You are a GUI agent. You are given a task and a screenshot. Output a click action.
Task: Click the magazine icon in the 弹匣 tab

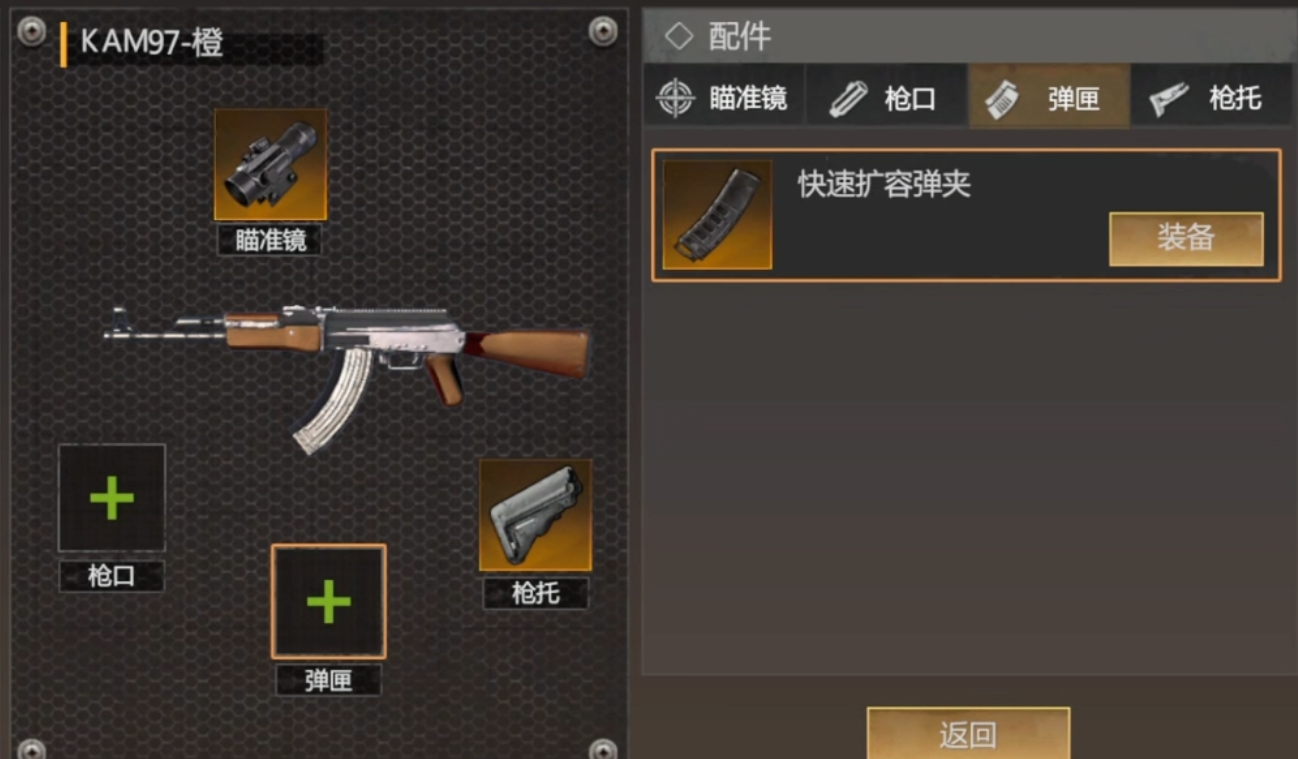[1003, 98]
